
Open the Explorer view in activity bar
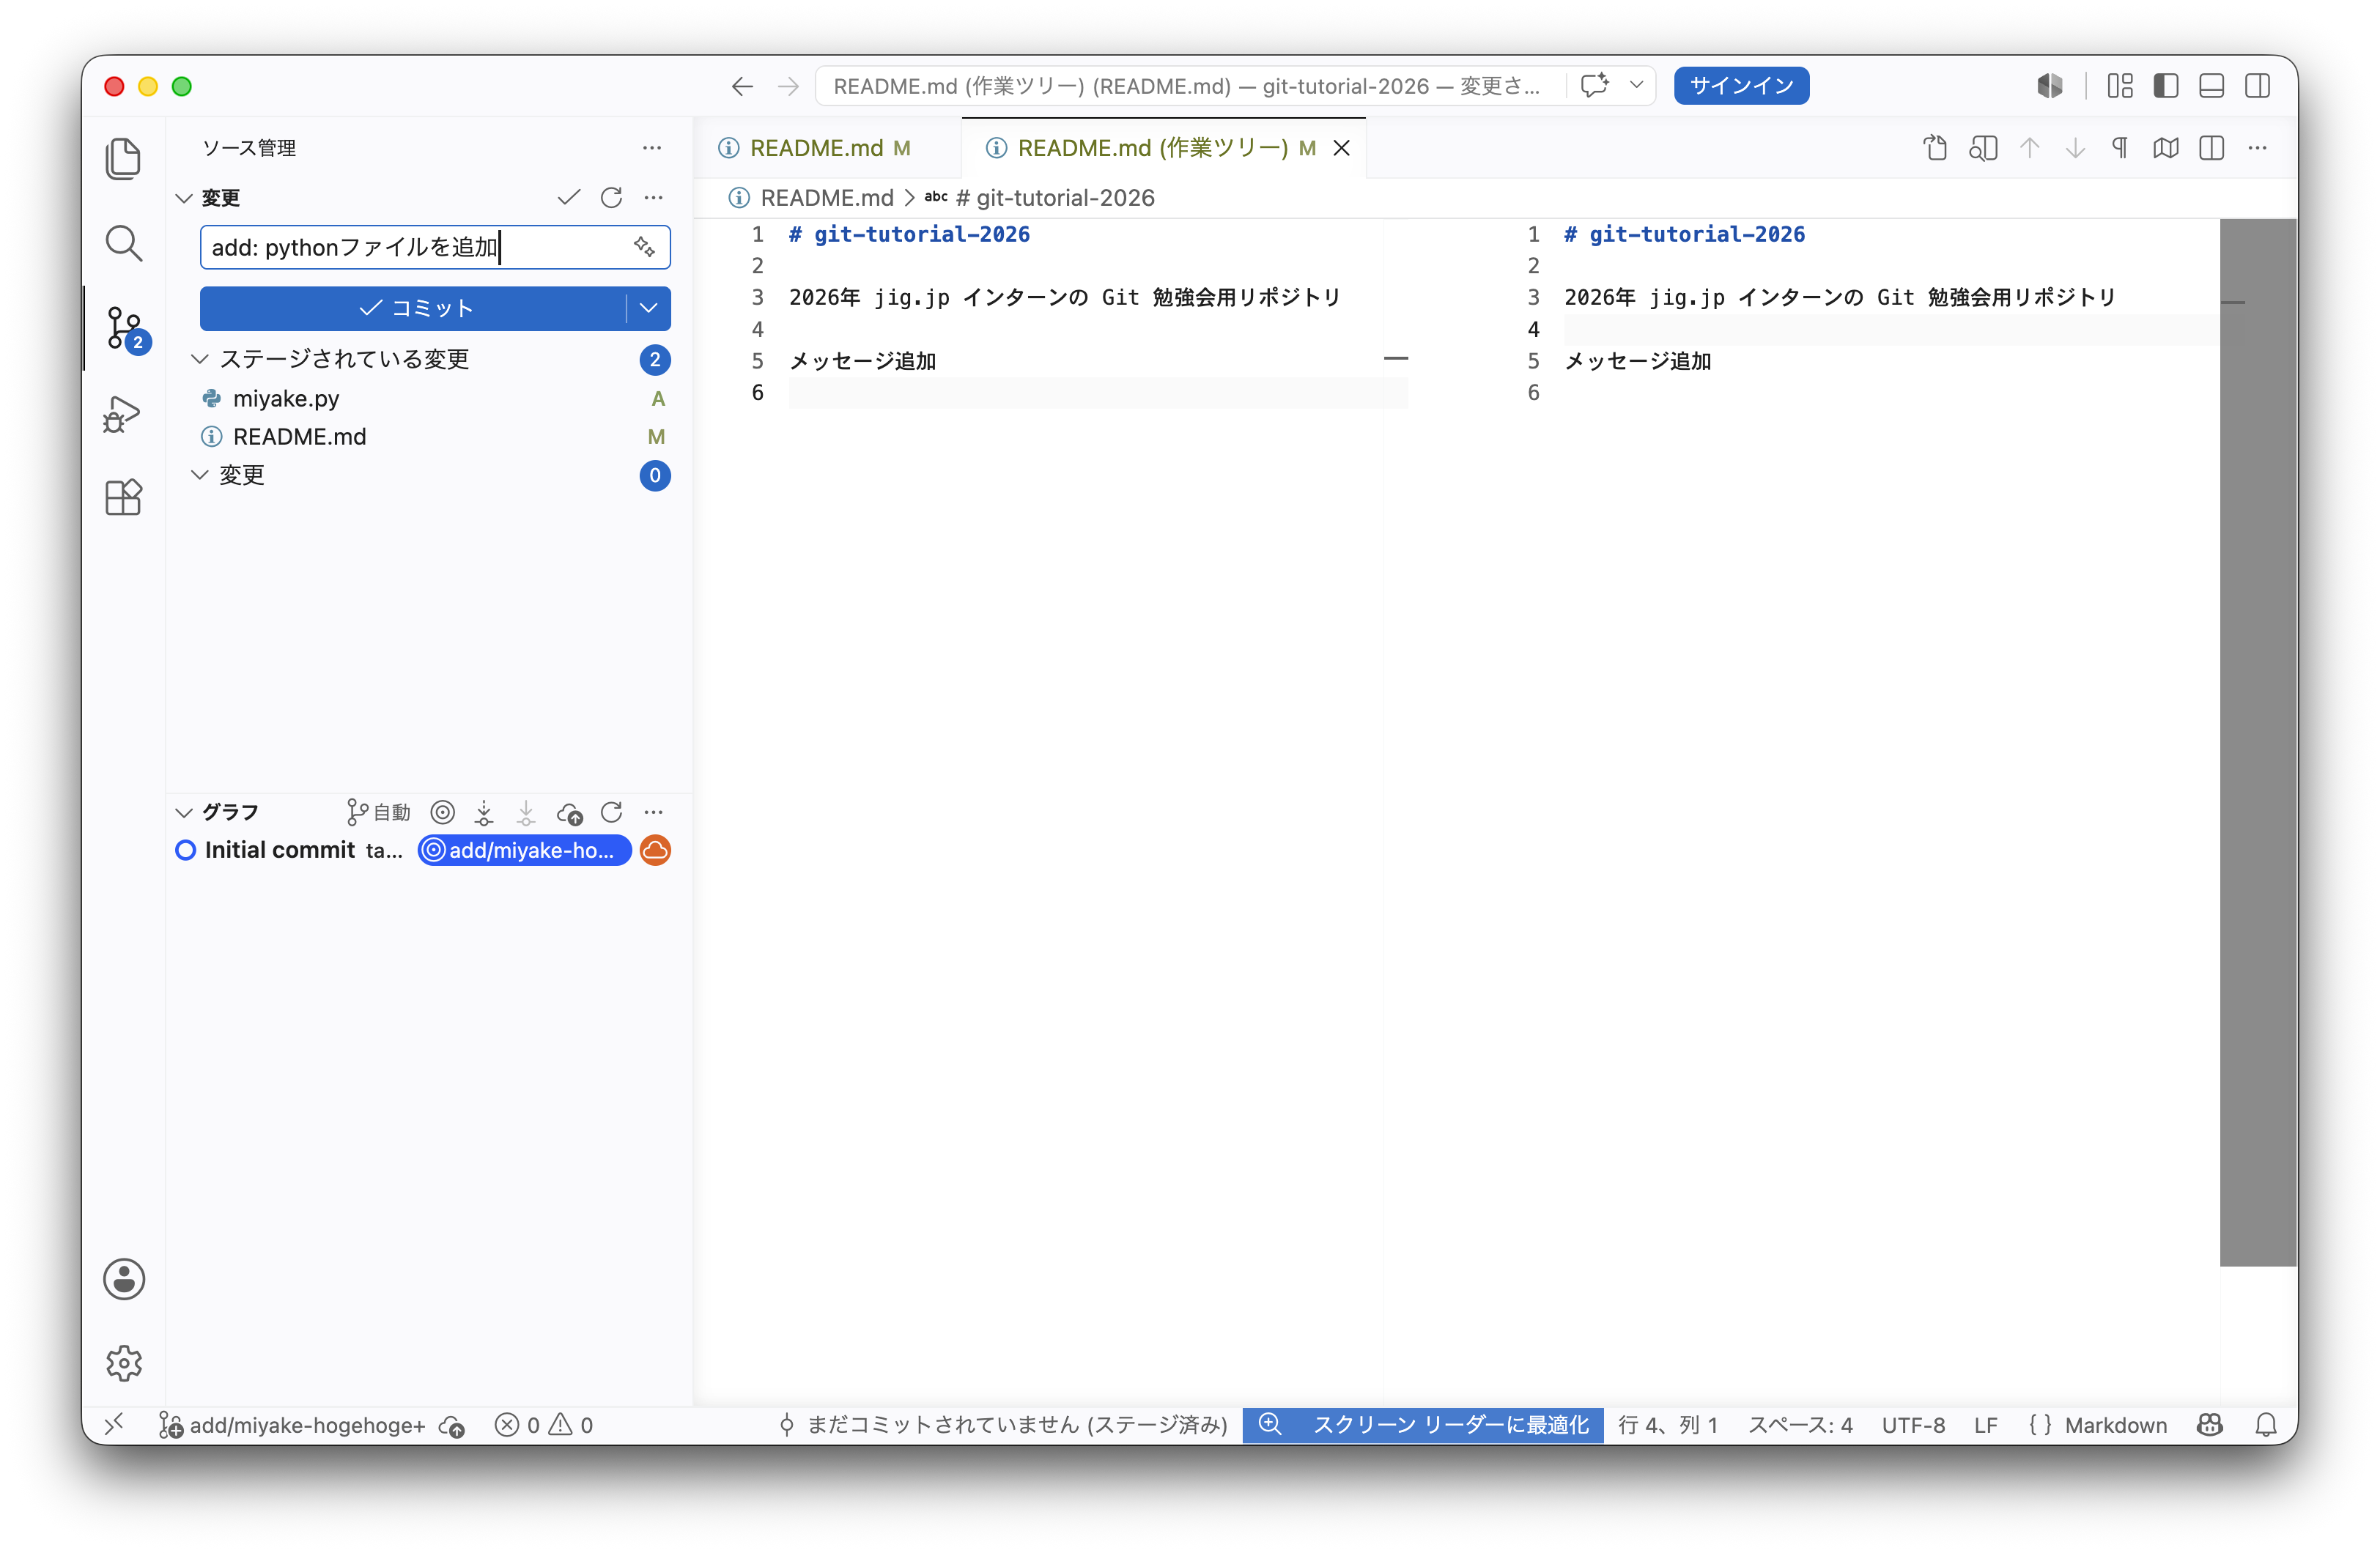point(123,159)
